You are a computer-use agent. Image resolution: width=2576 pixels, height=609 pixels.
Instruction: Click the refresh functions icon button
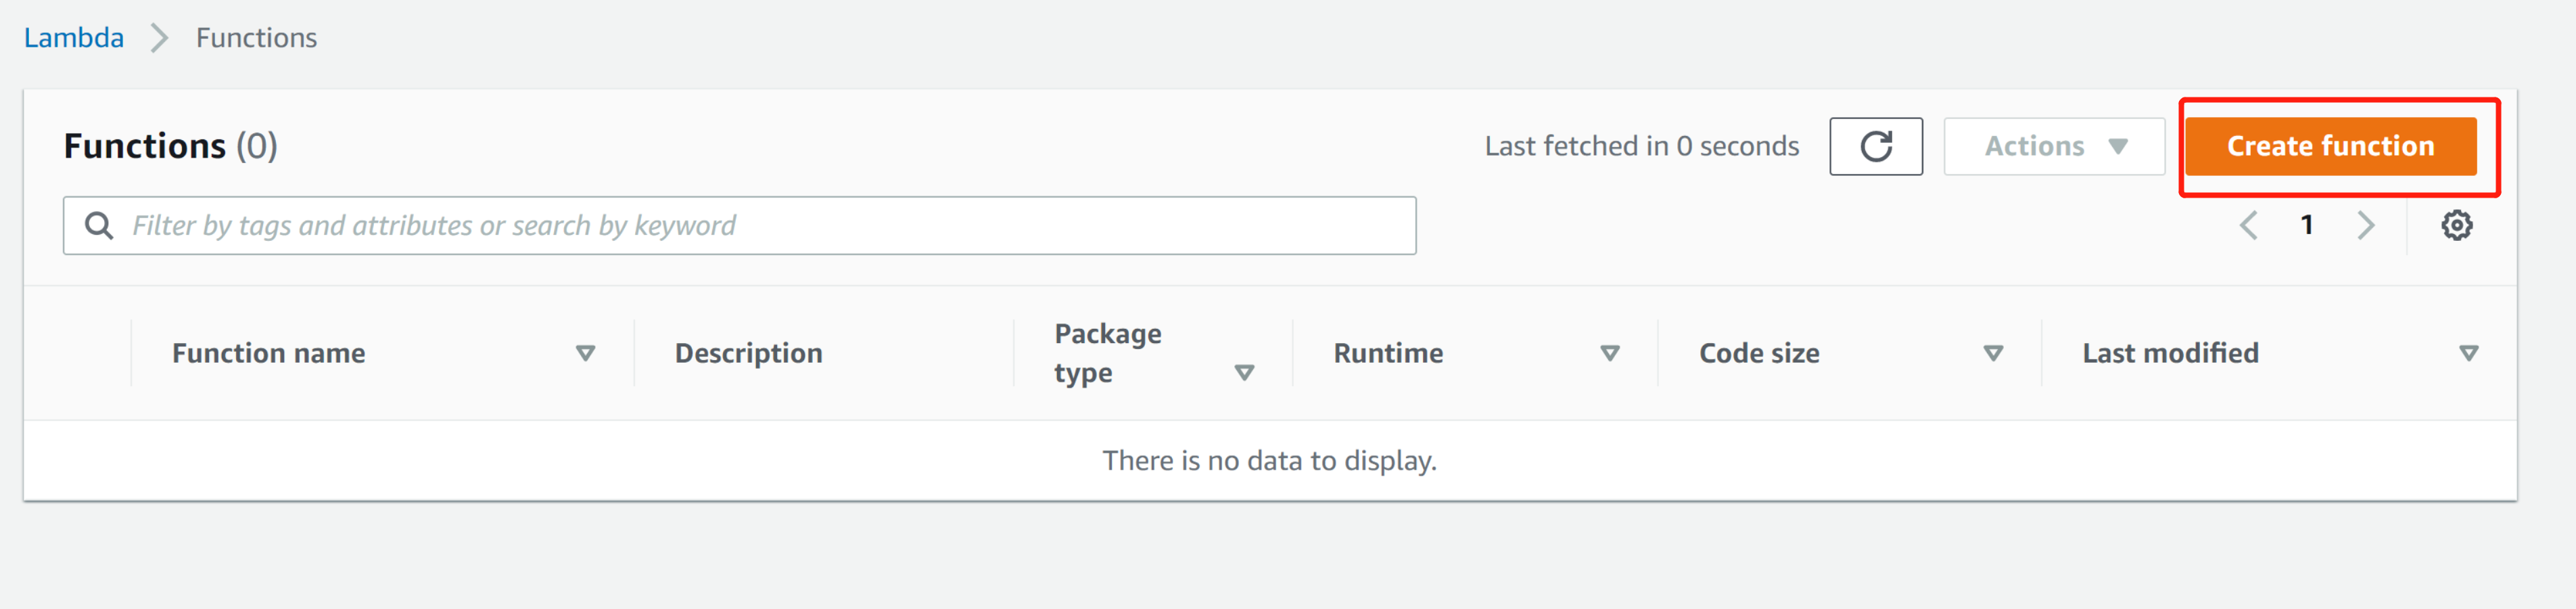click(1875, 146)
